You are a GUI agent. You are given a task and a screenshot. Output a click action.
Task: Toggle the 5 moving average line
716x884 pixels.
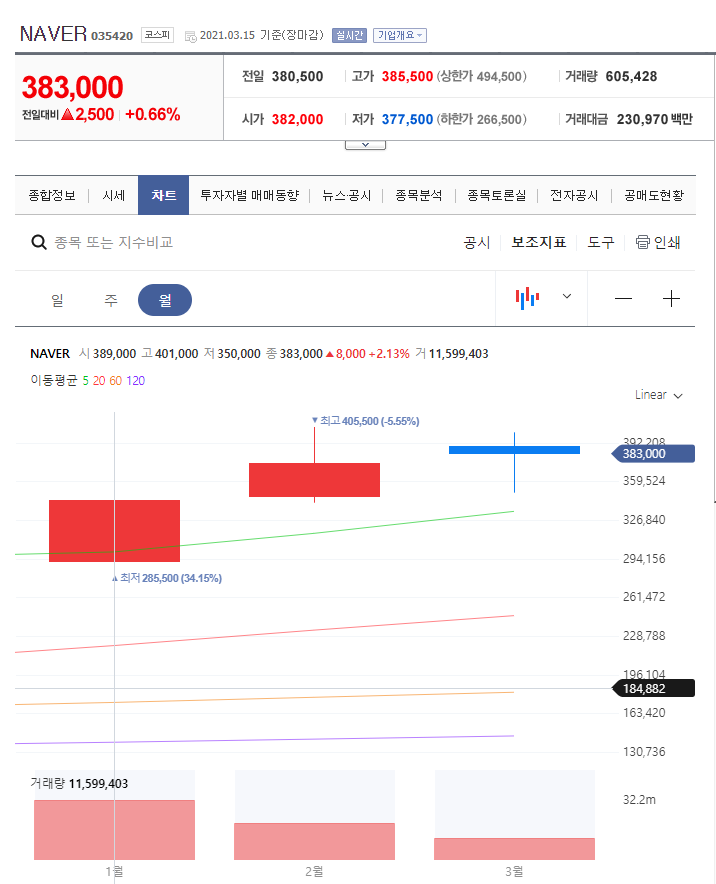tap(86, 381)
